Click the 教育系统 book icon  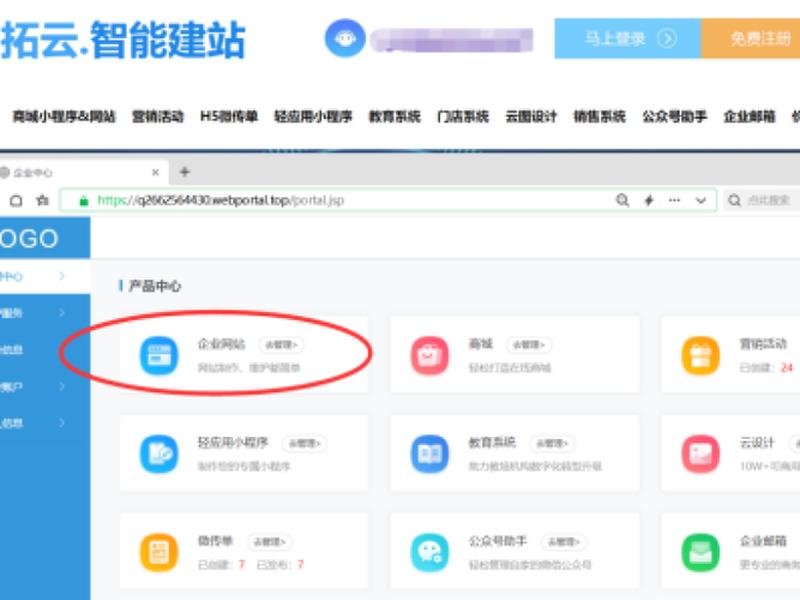(430, 454)
